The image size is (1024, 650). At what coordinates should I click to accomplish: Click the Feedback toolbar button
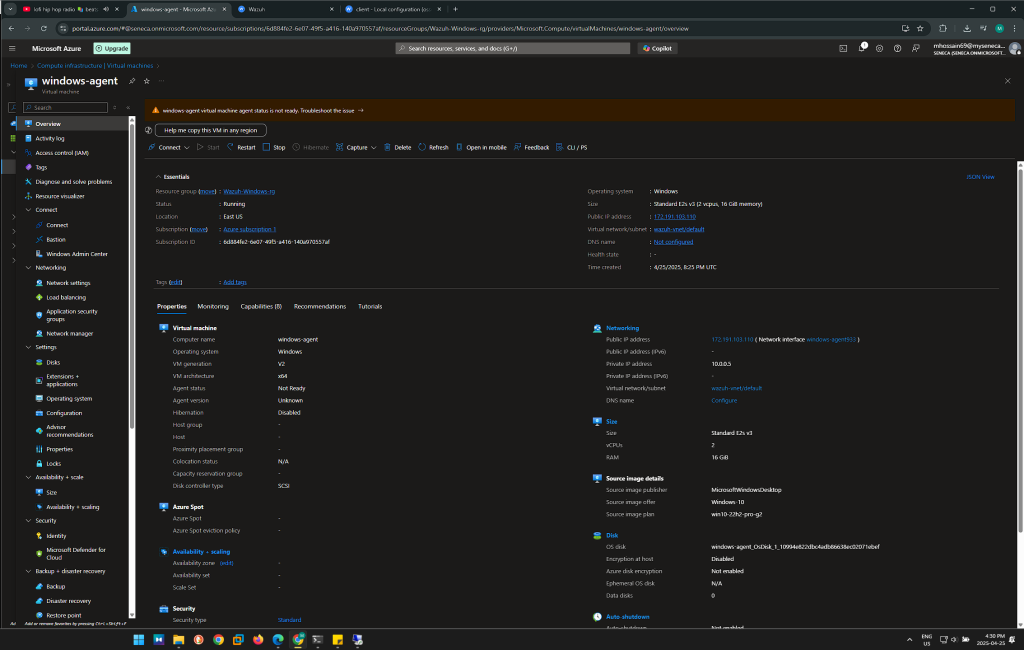coord(532,148)
